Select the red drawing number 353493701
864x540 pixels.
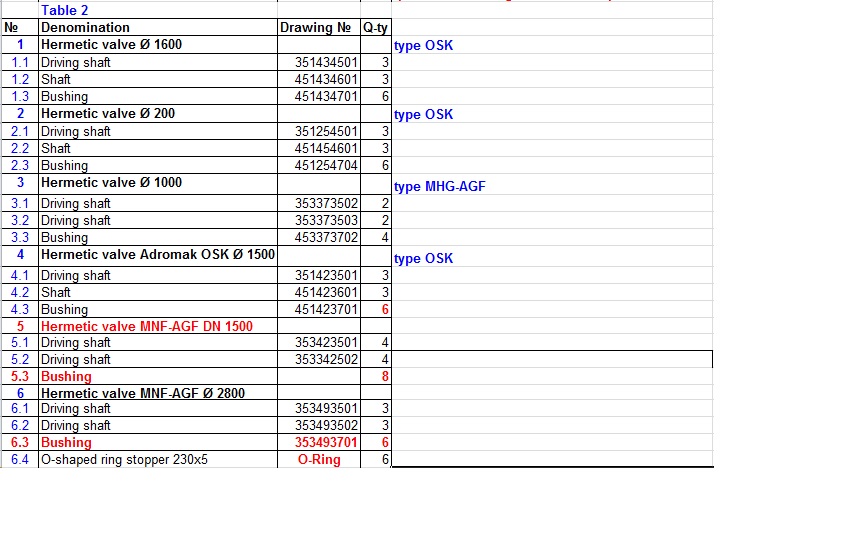326,442
